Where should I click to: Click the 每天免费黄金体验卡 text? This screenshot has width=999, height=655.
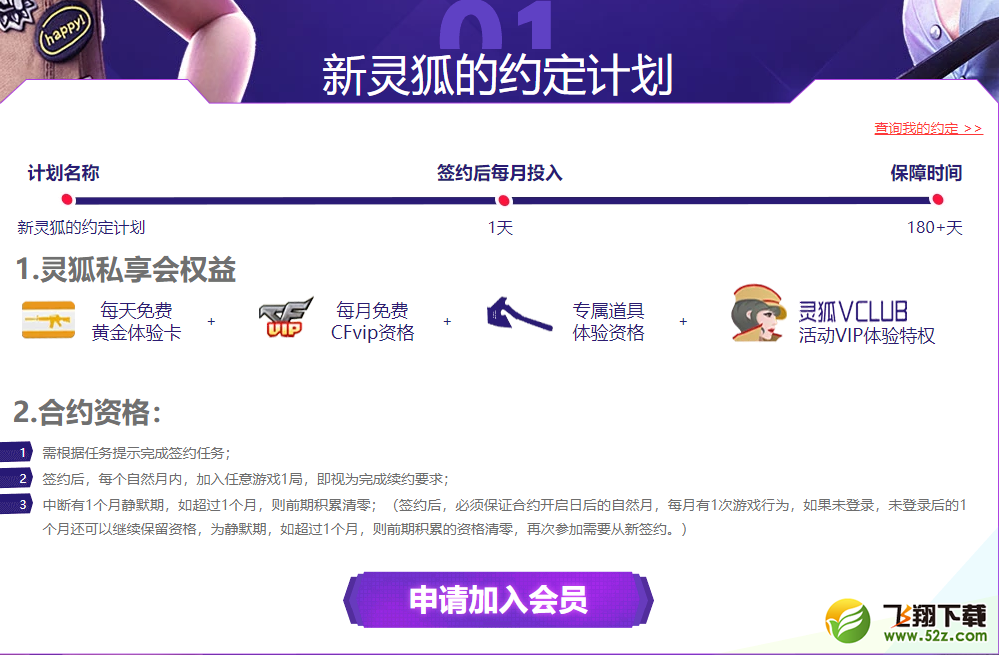tap(136, 322)
